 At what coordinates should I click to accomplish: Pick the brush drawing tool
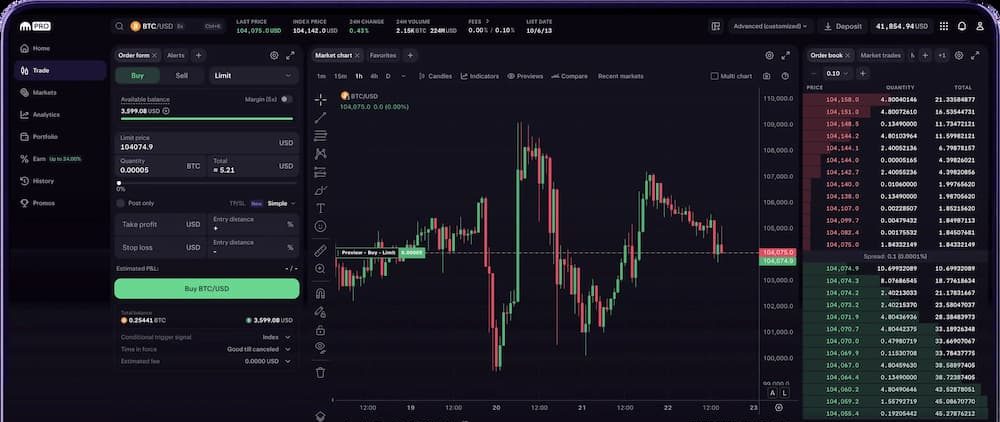[x=320, y=190]
